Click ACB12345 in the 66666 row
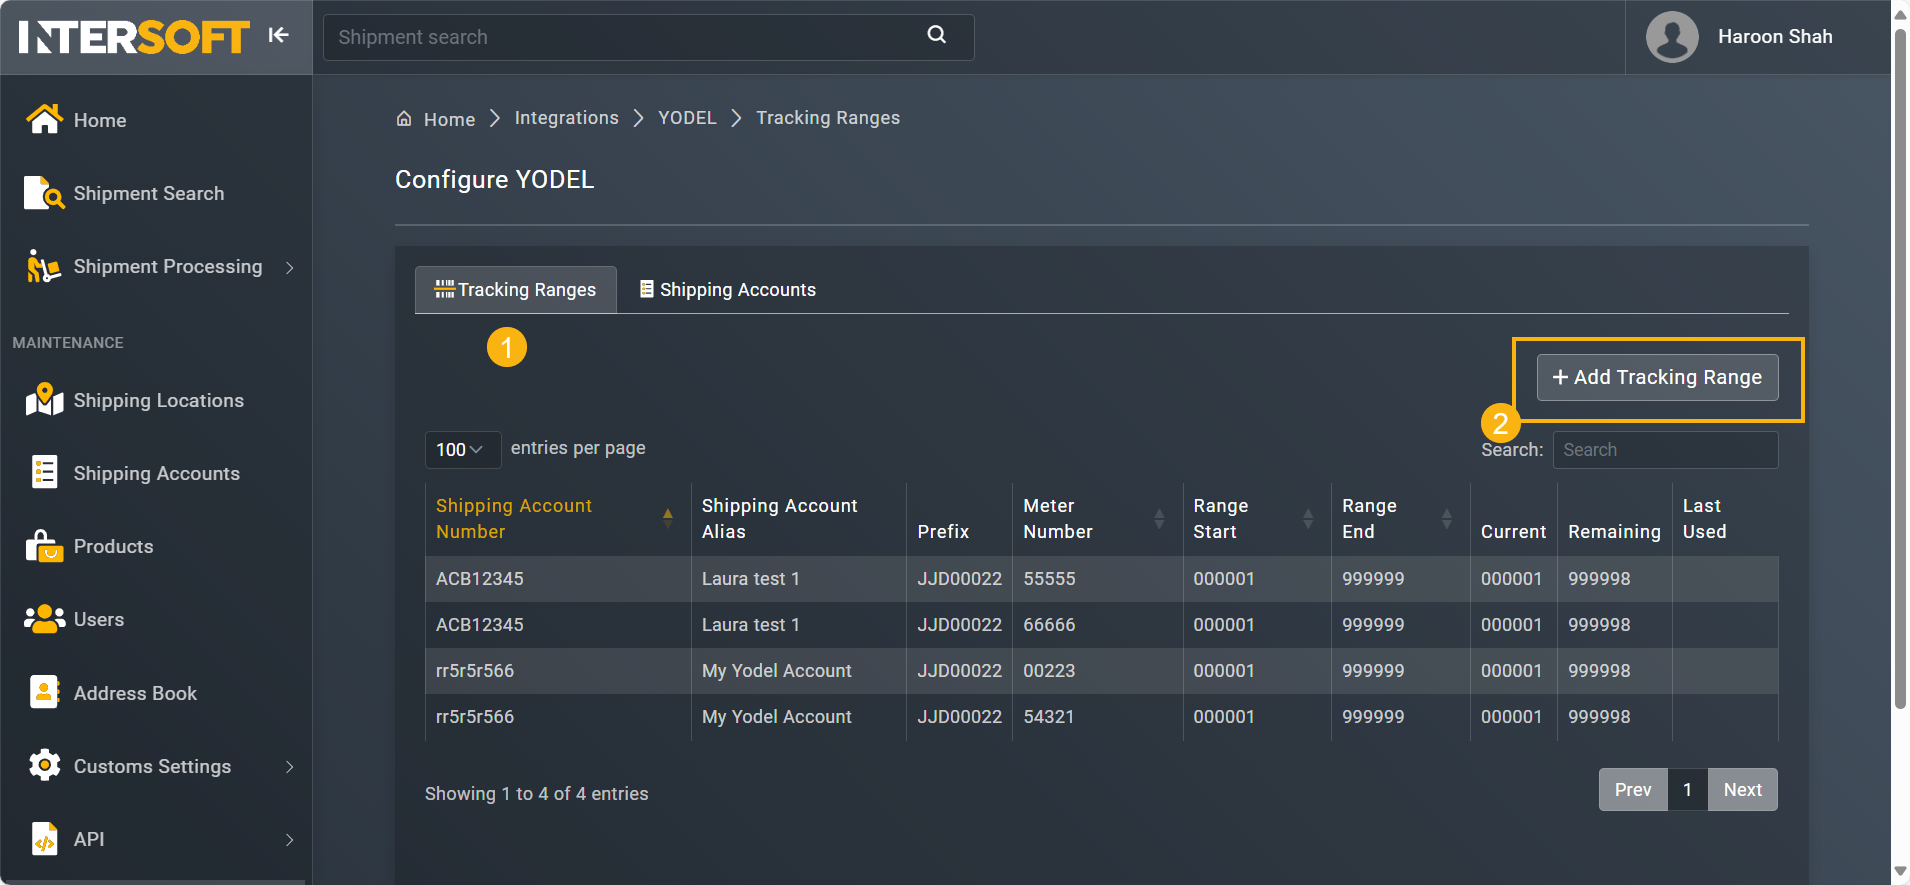Viewport: 1910px width, 885px height. coord(479,625)
